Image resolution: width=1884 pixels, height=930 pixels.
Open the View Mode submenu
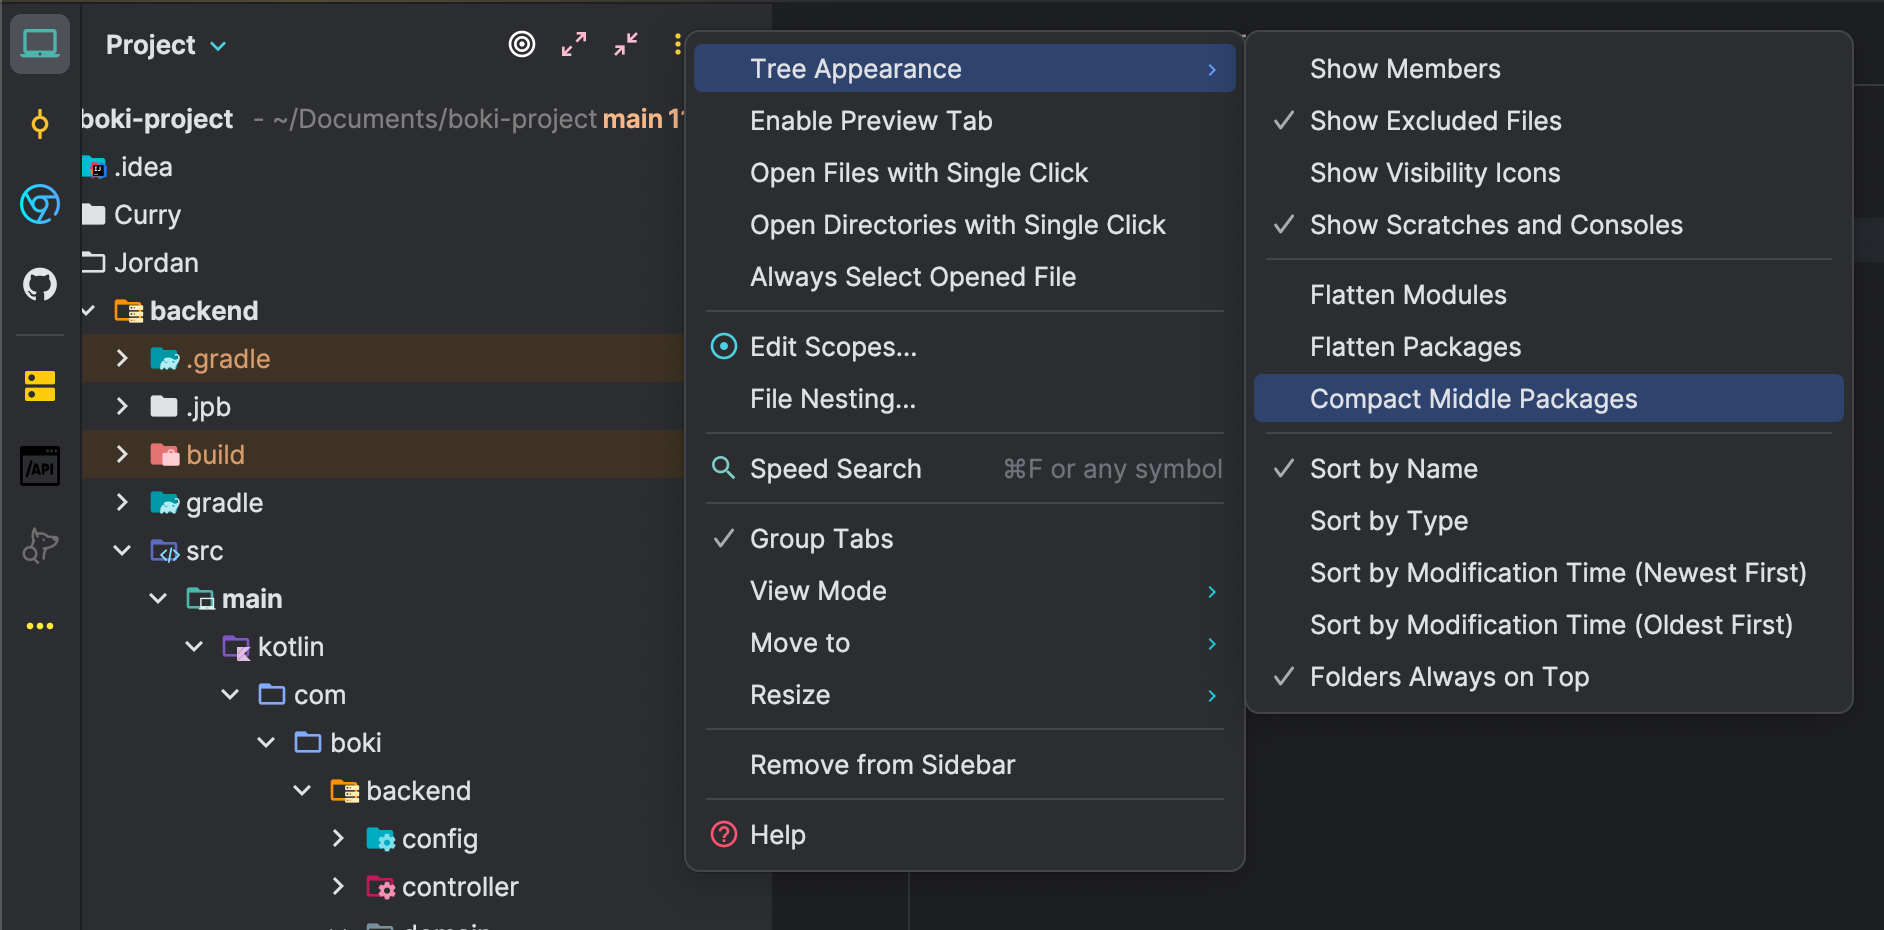(x=818, y=591)
